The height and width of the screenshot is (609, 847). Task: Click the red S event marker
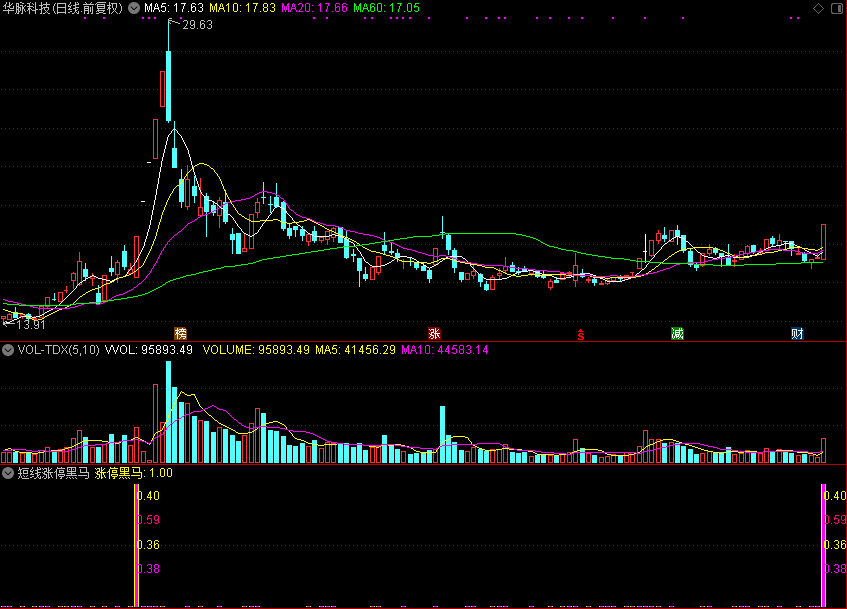click(581, 335)
